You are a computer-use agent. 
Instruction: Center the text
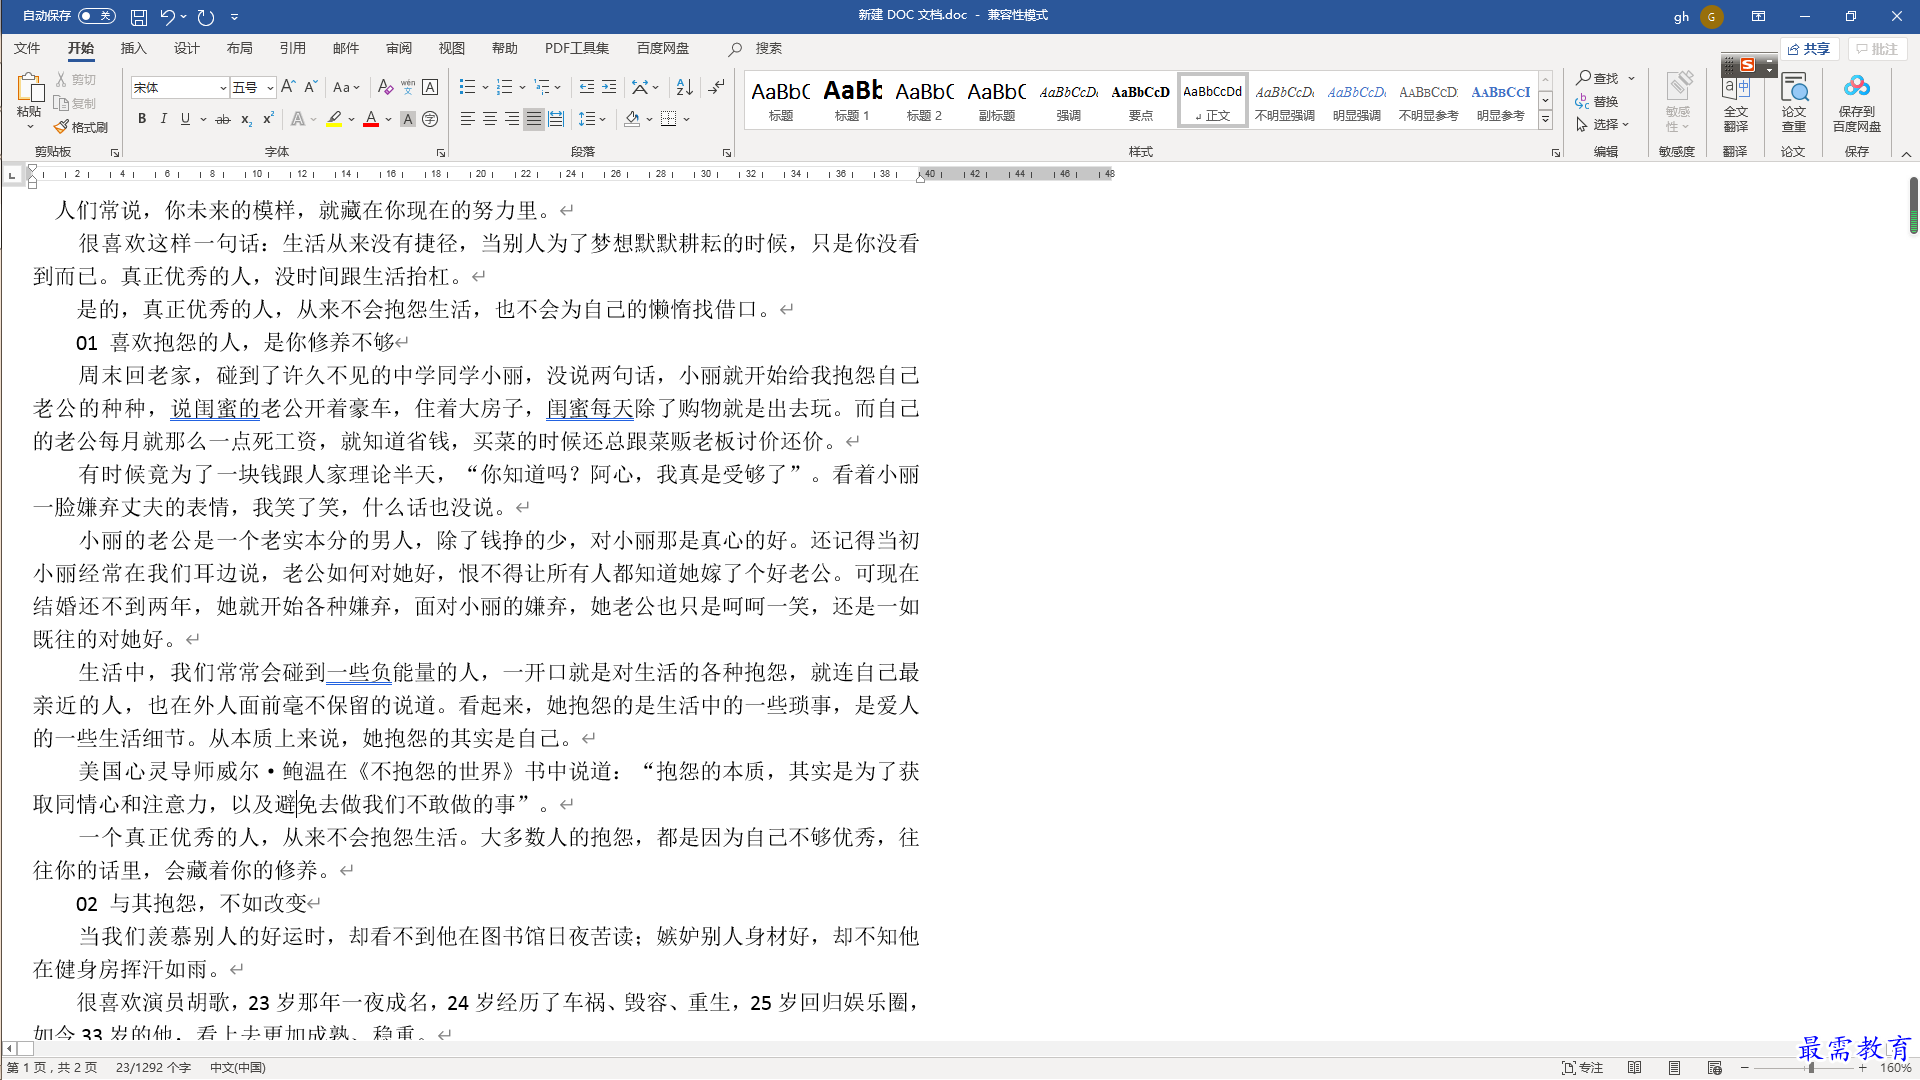click(x=490, y=119)
